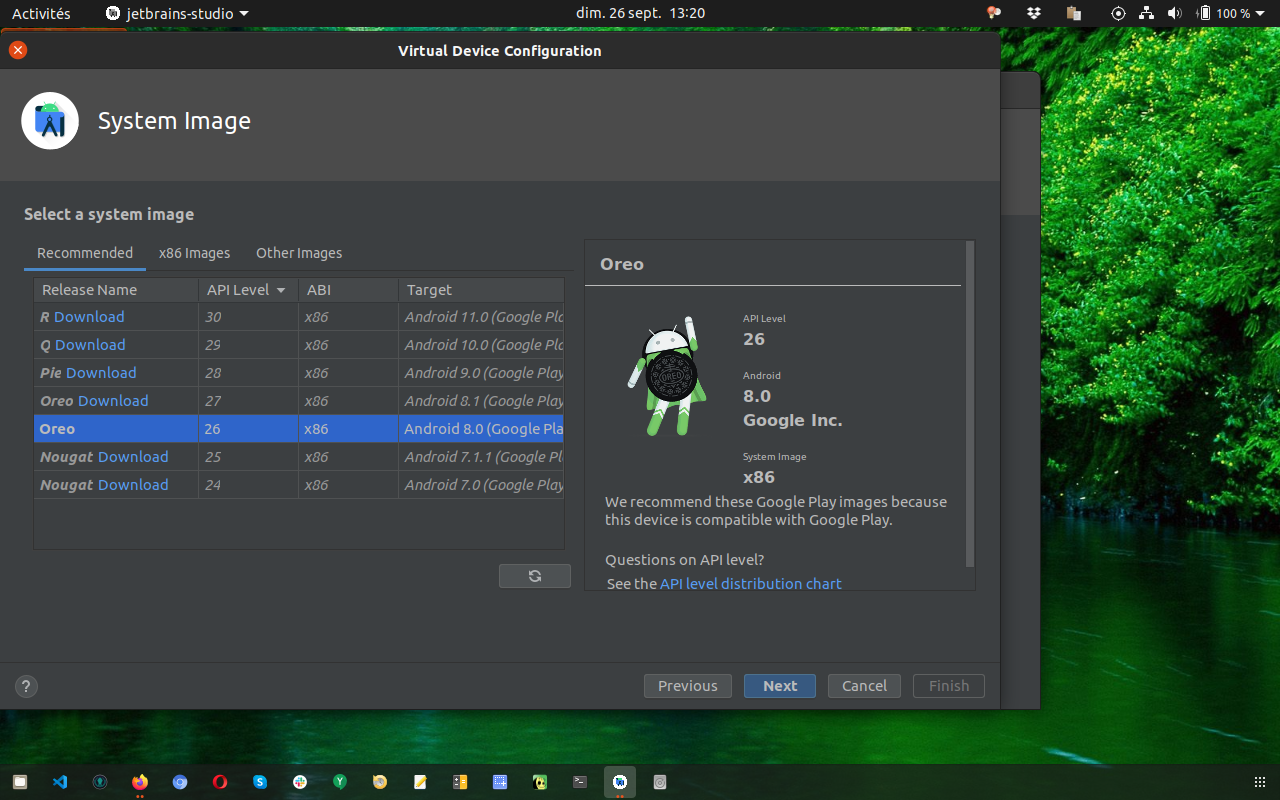Image resolution: width=1280 pixels, height=800 pixels.
Task: Open the network connection tray icon
Action: click(1146, 13)
